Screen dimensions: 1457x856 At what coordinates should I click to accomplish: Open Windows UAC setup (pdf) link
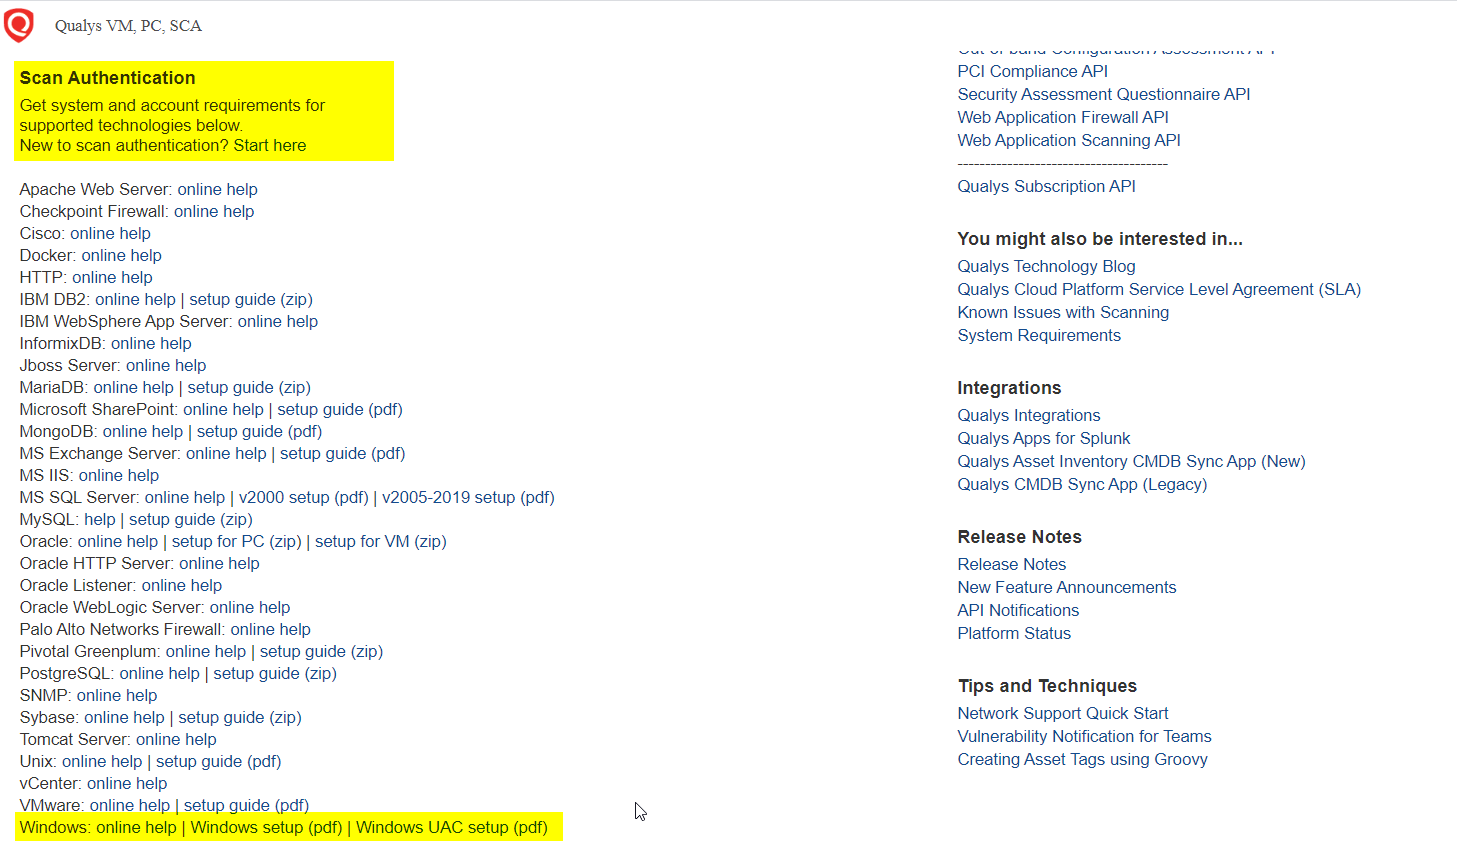pyautogui.click(x=451, y=827)
